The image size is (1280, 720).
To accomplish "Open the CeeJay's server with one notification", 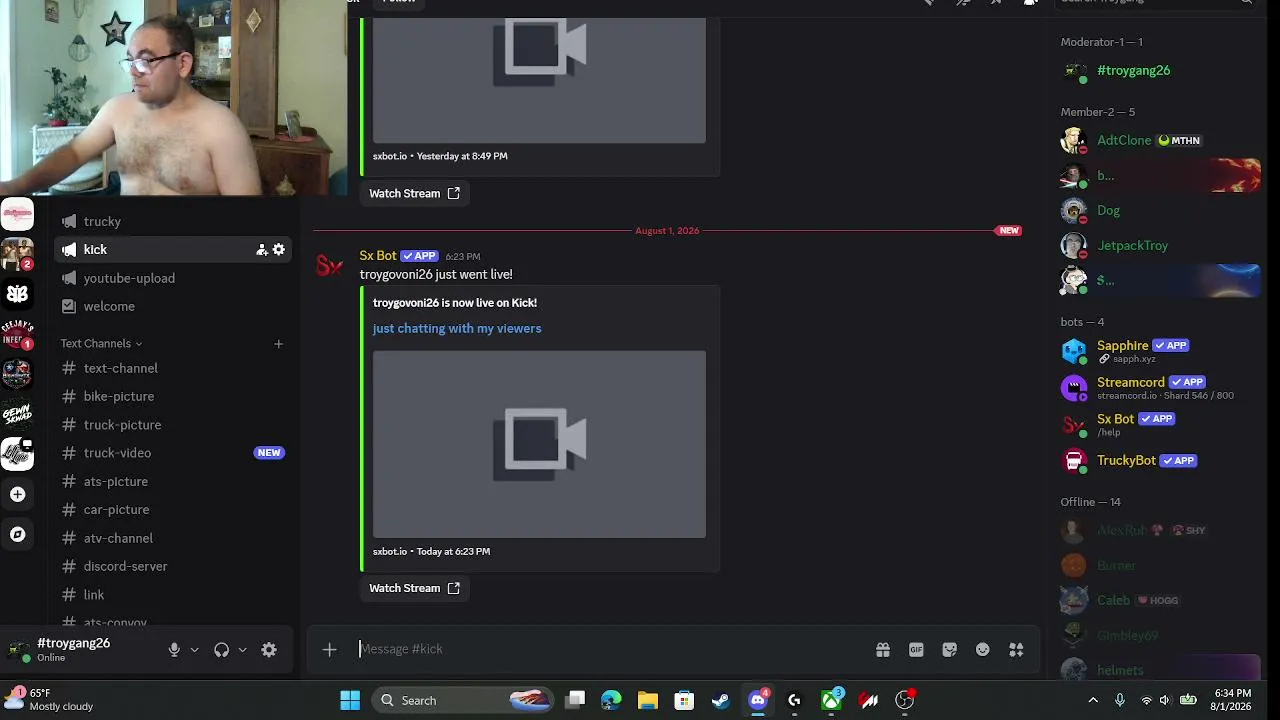I will [17, 334].
